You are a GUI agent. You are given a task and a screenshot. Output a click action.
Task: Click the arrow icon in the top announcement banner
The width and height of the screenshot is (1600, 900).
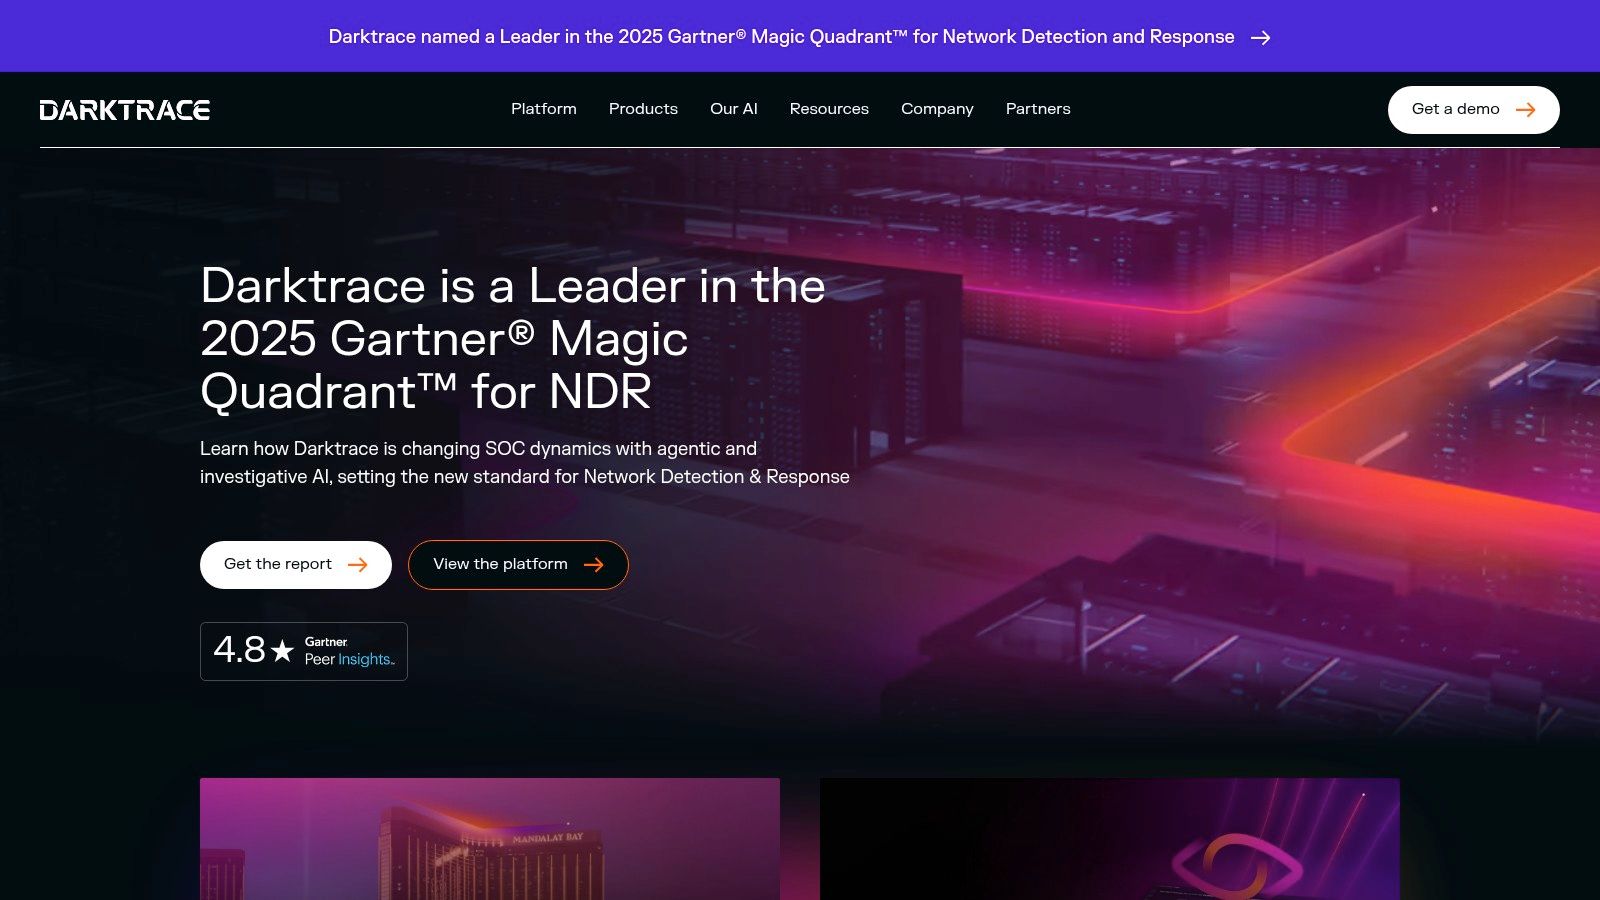click(x=1261, y=37)
